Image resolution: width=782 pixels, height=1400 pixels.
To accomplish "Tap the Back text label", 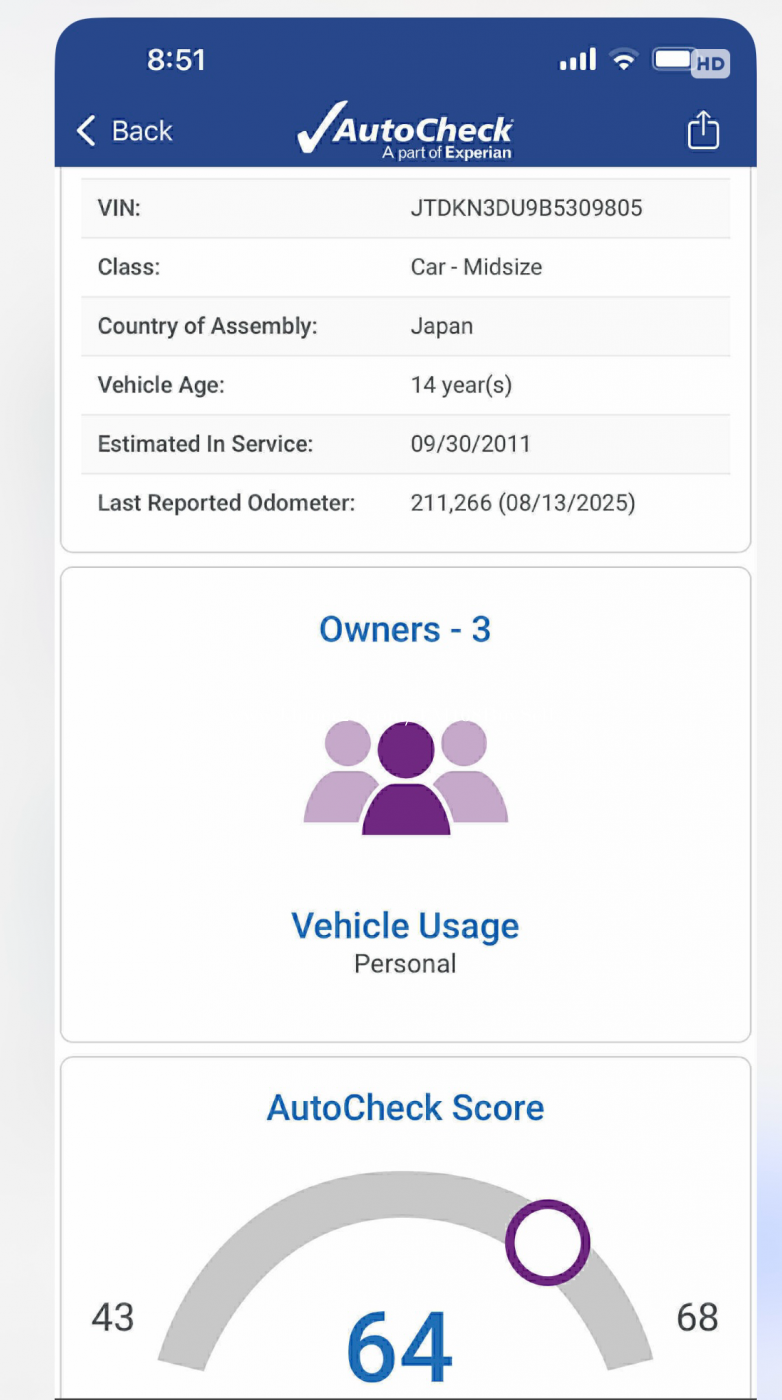I will click(142, 131).
